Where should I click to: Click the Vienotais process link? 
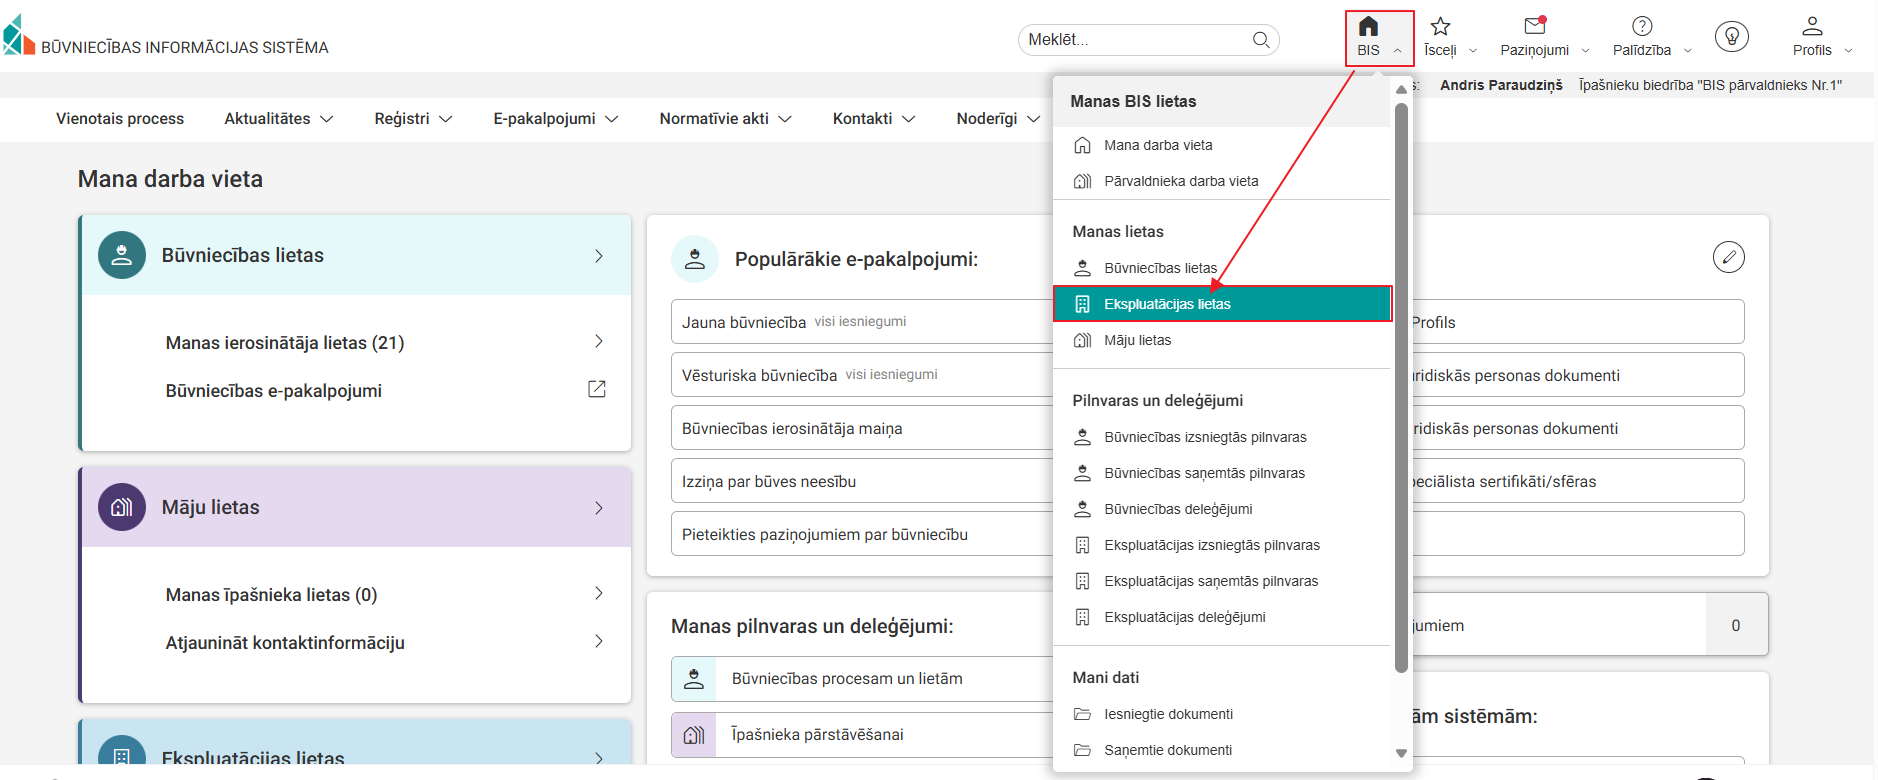[x=120, y=119]
